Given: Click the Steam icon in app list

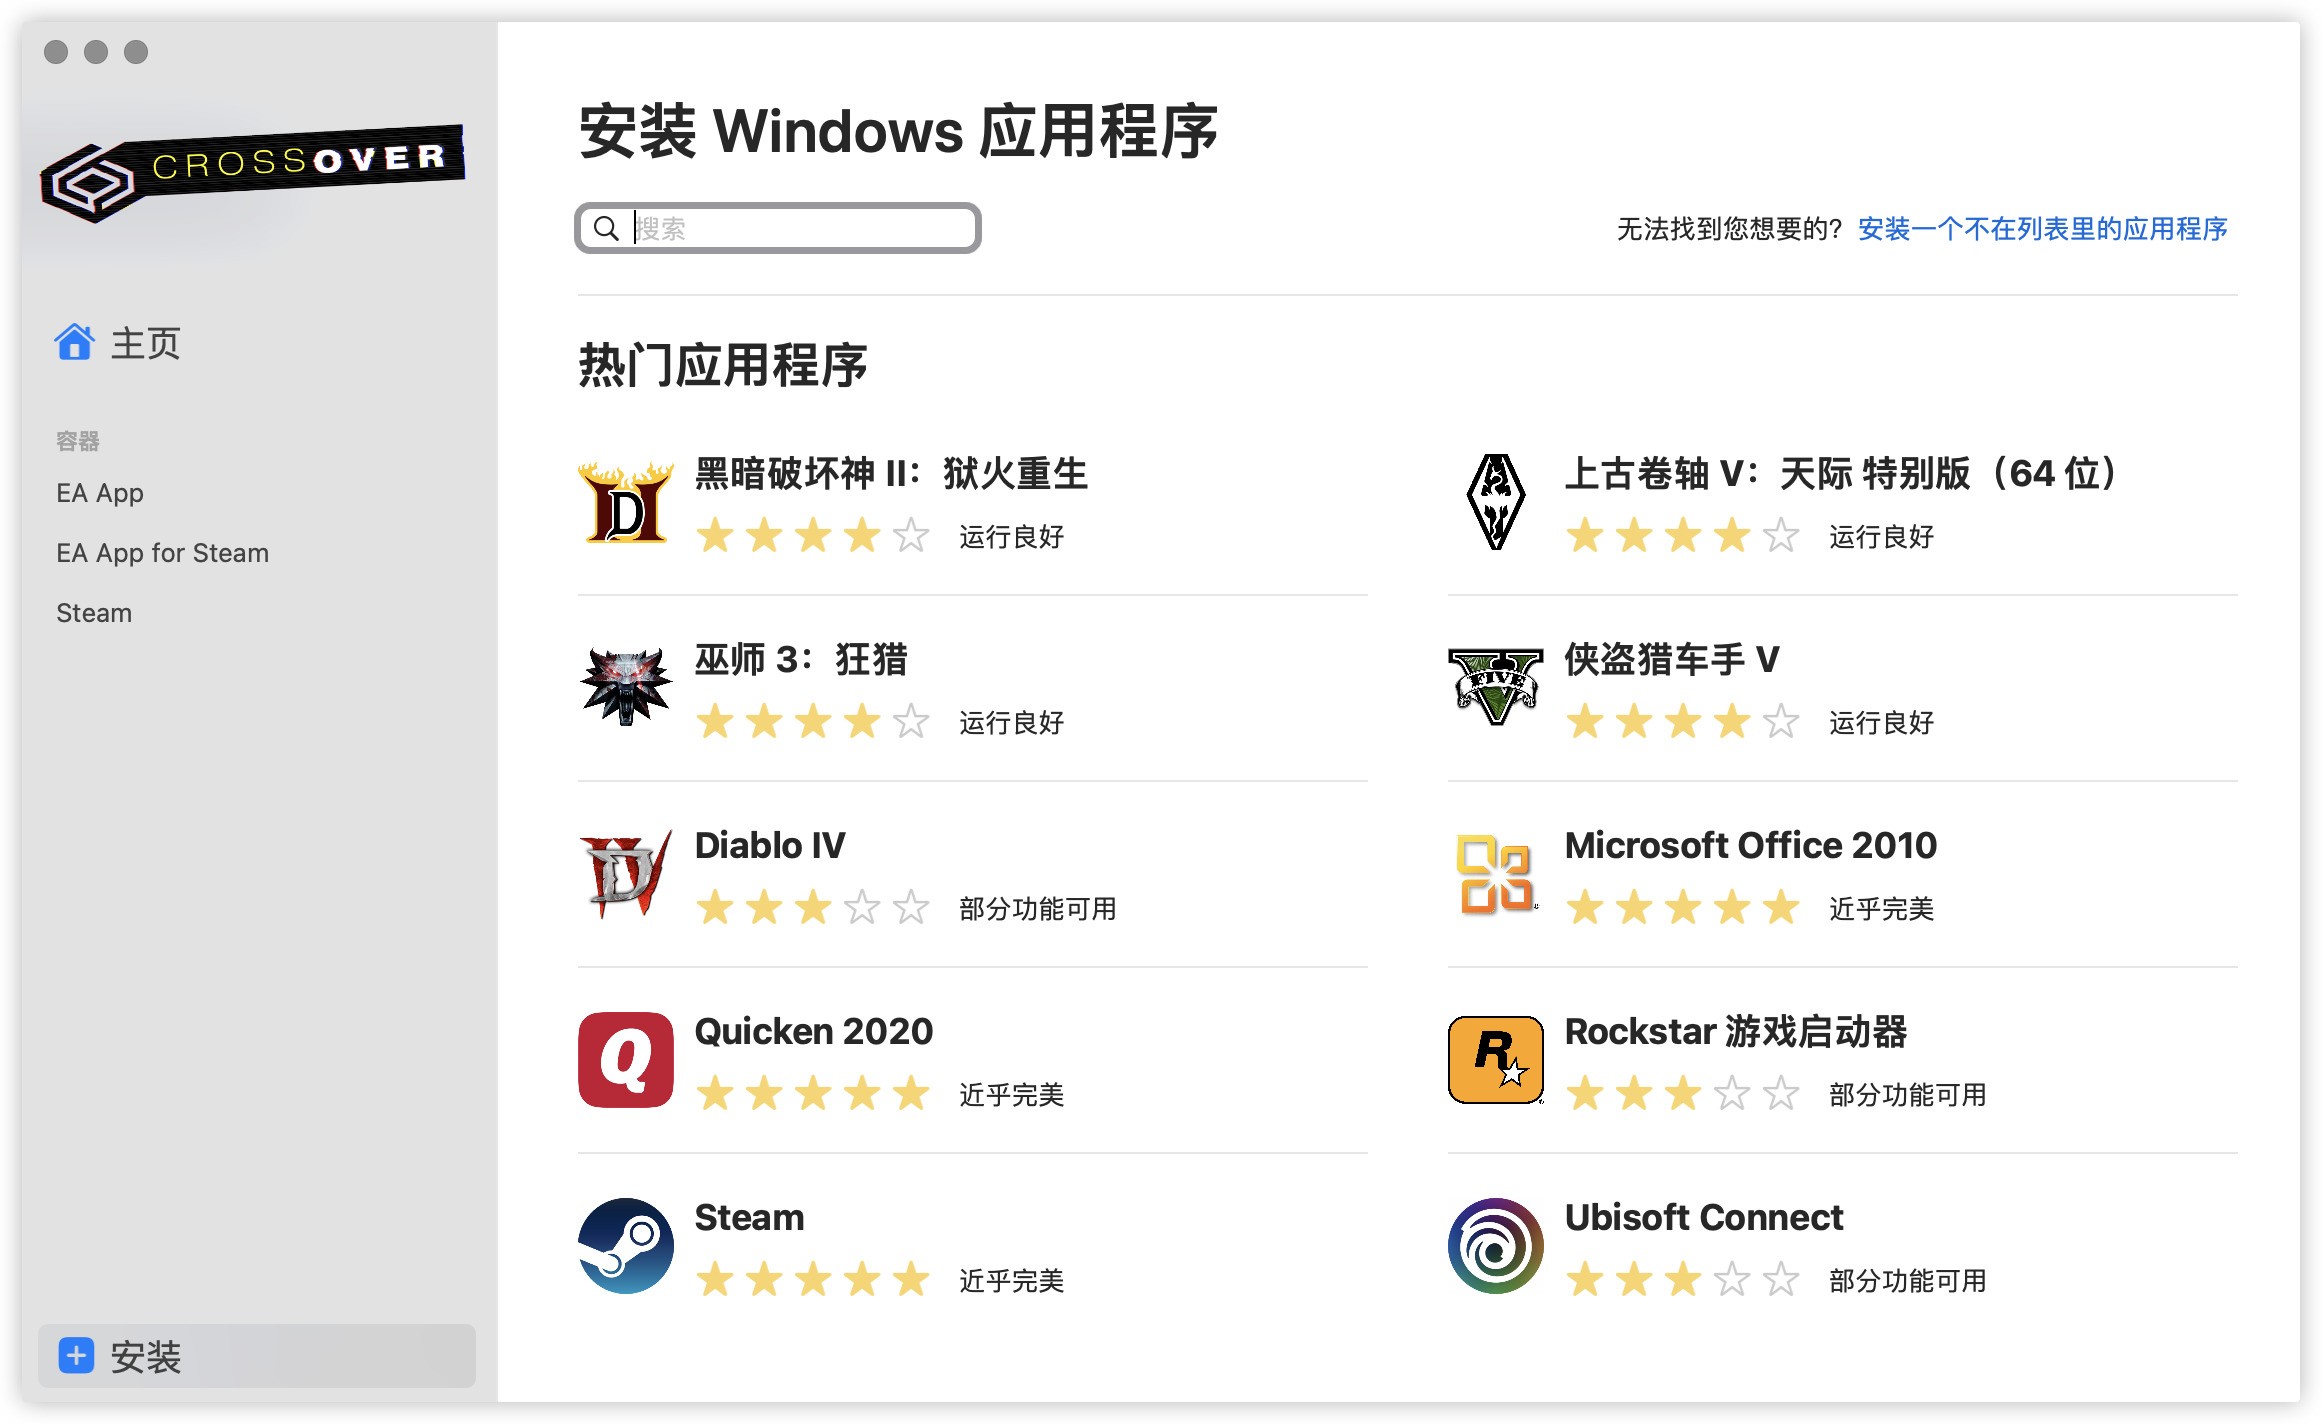Looking at the screenshot, I should pos(625,1248).
